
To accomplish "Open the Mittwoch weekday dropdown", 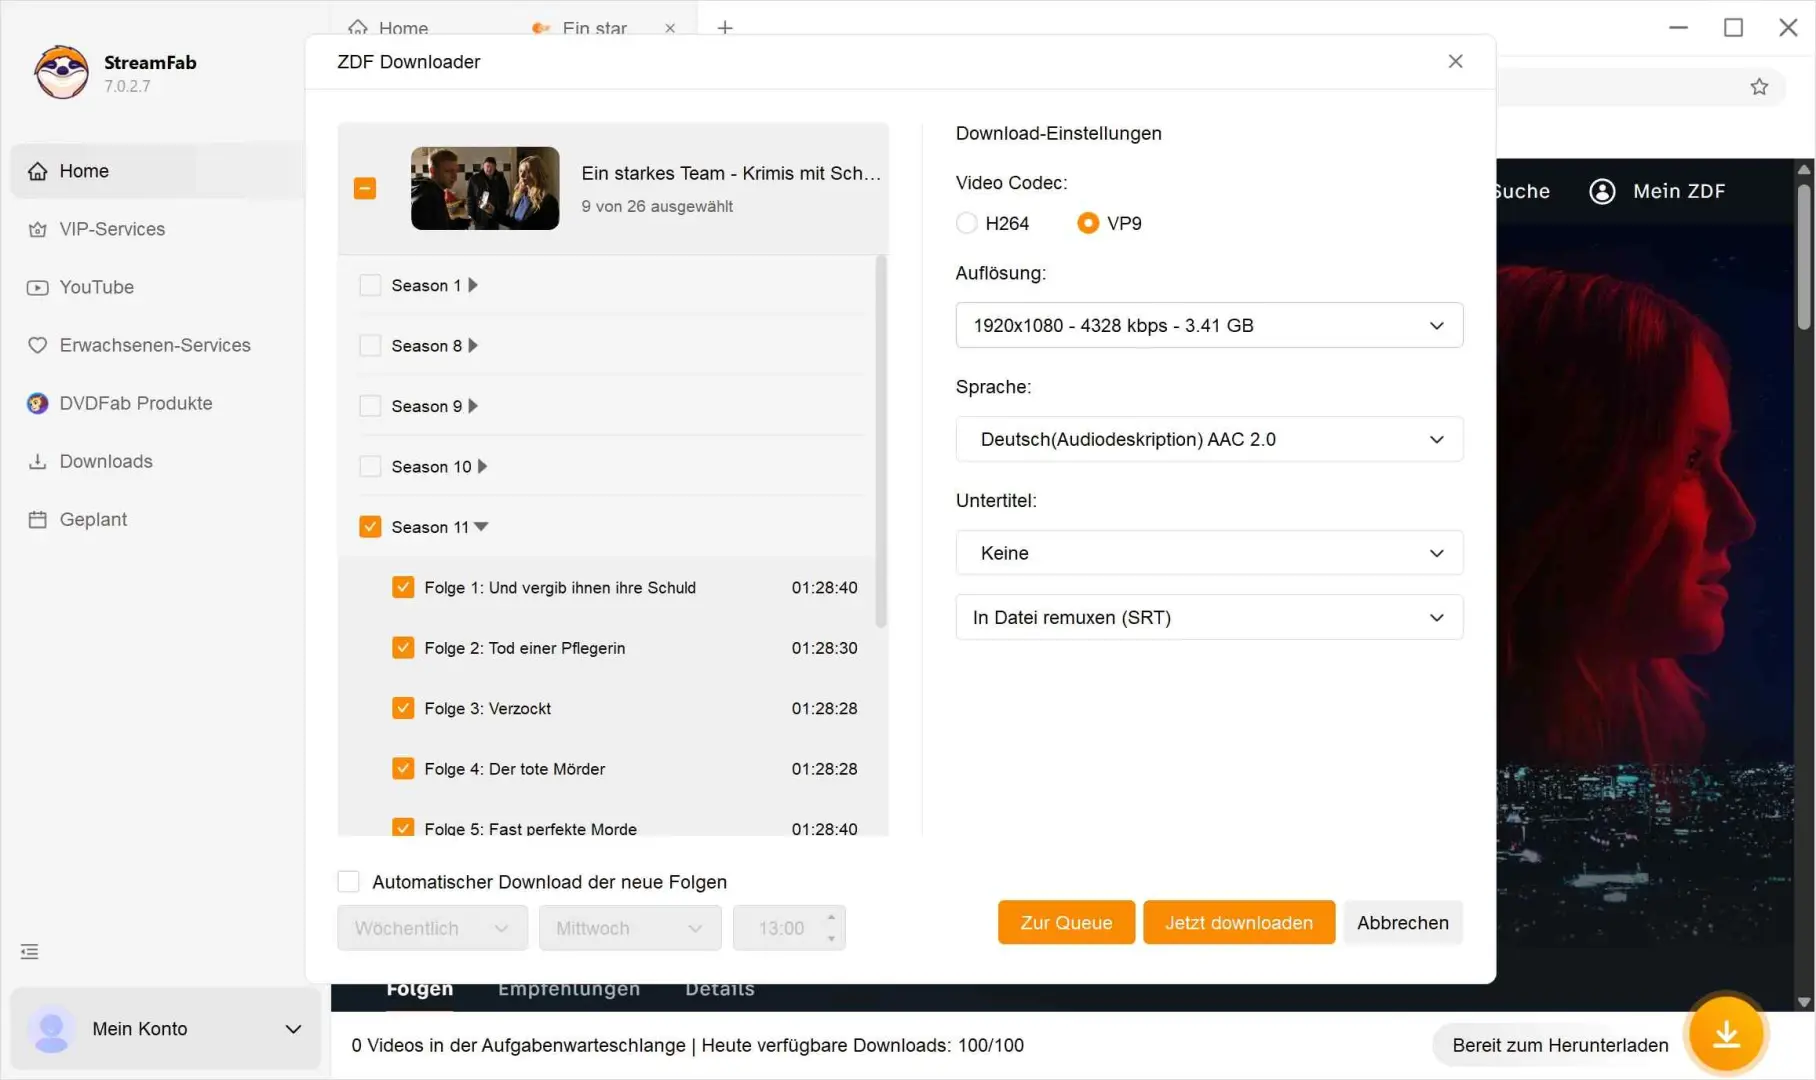I will click(x=630, y=928).
